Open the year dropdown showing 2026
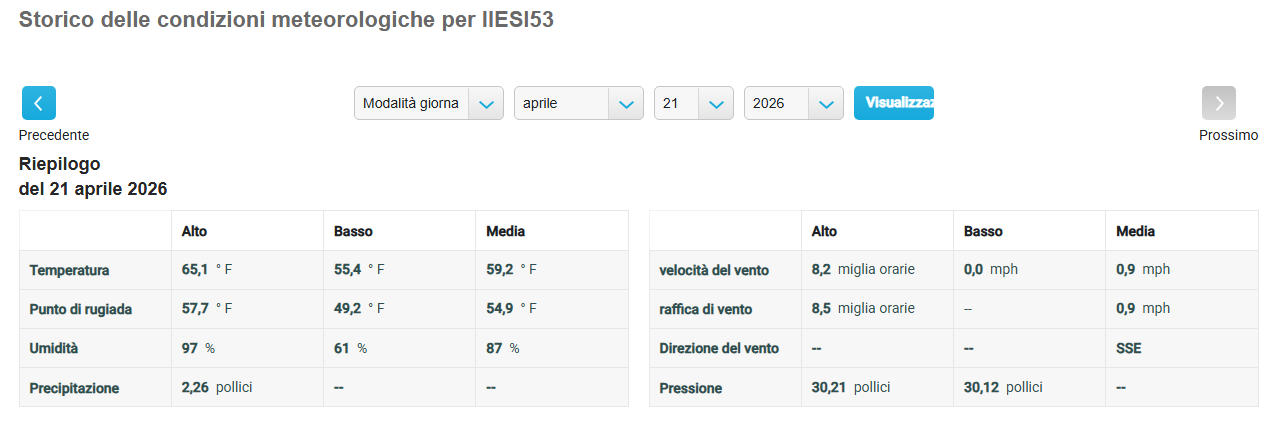The width and height of the screenshot is (1274, 436). [793, 103]
